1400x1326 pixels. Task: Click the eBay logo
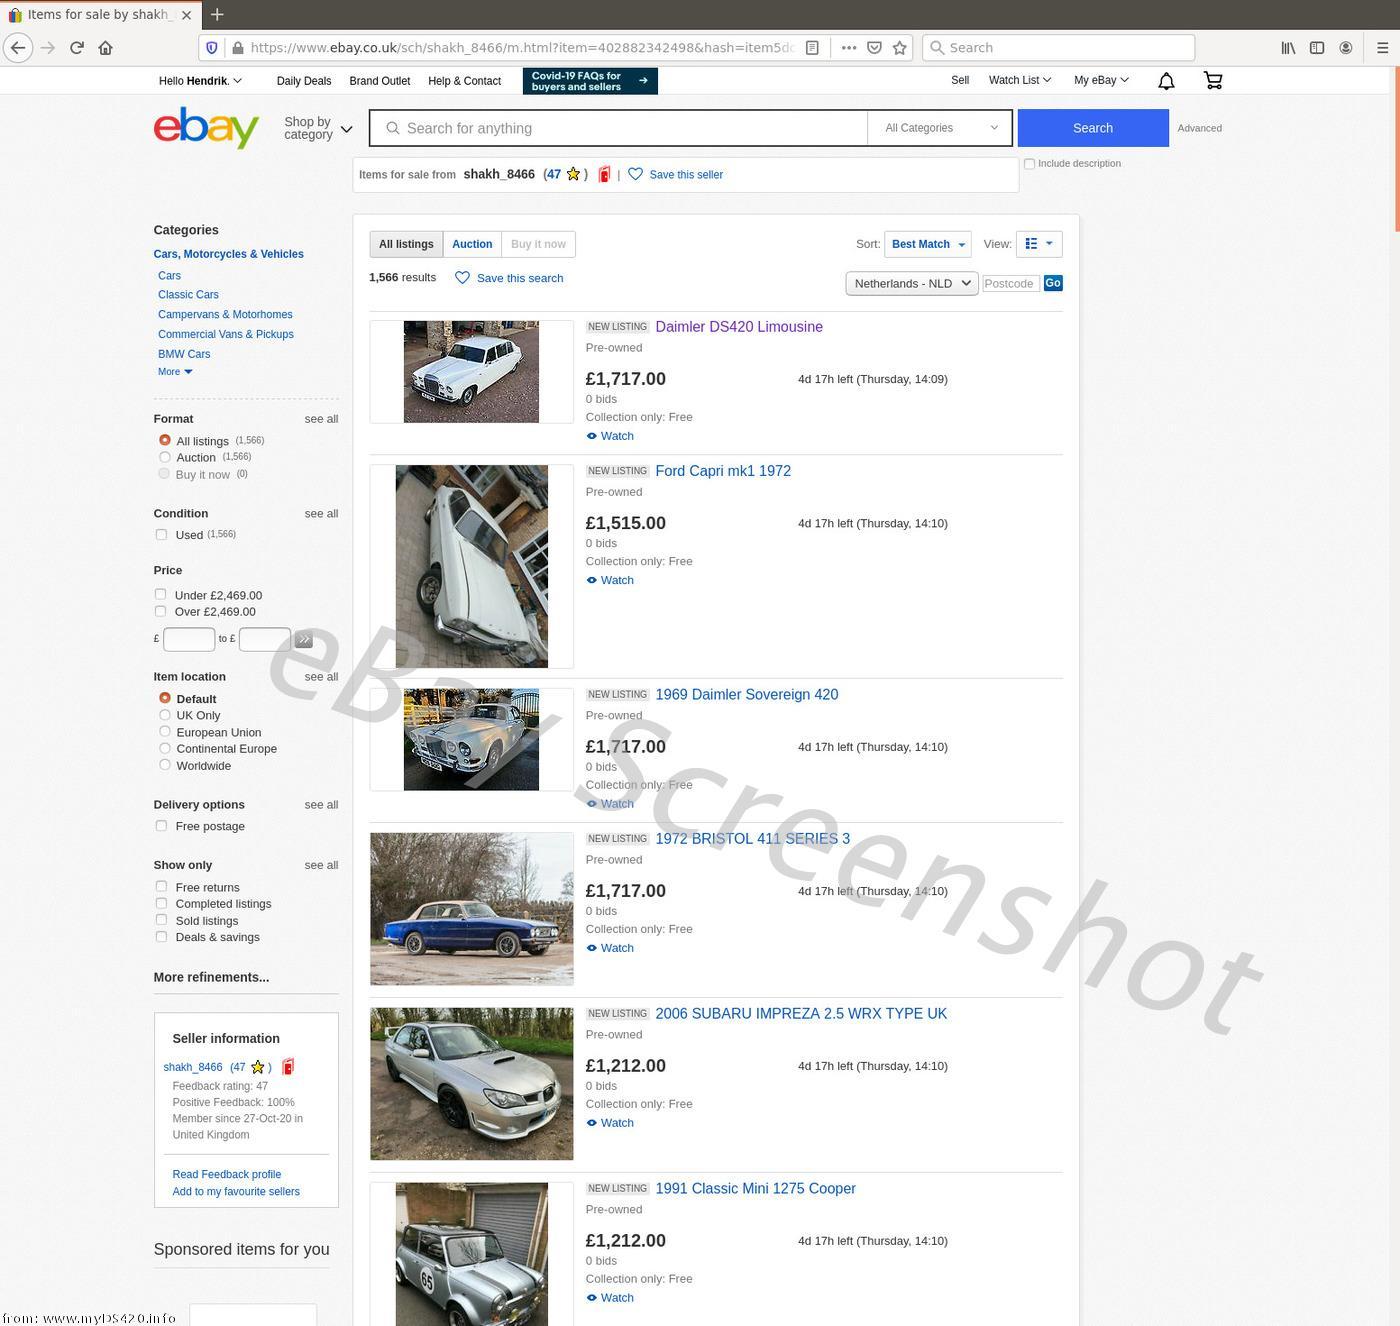click(206, 128)
